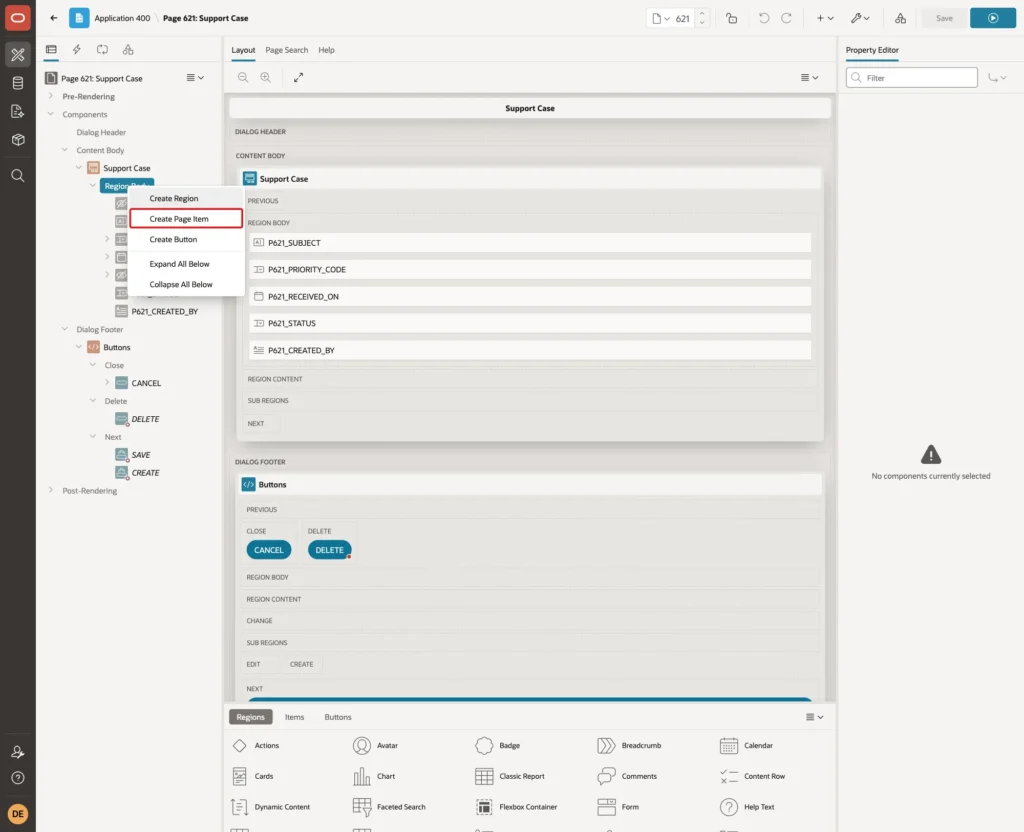Collapse the Content Body tree node
The image size is (1024, 832).
tap(65, 150)
